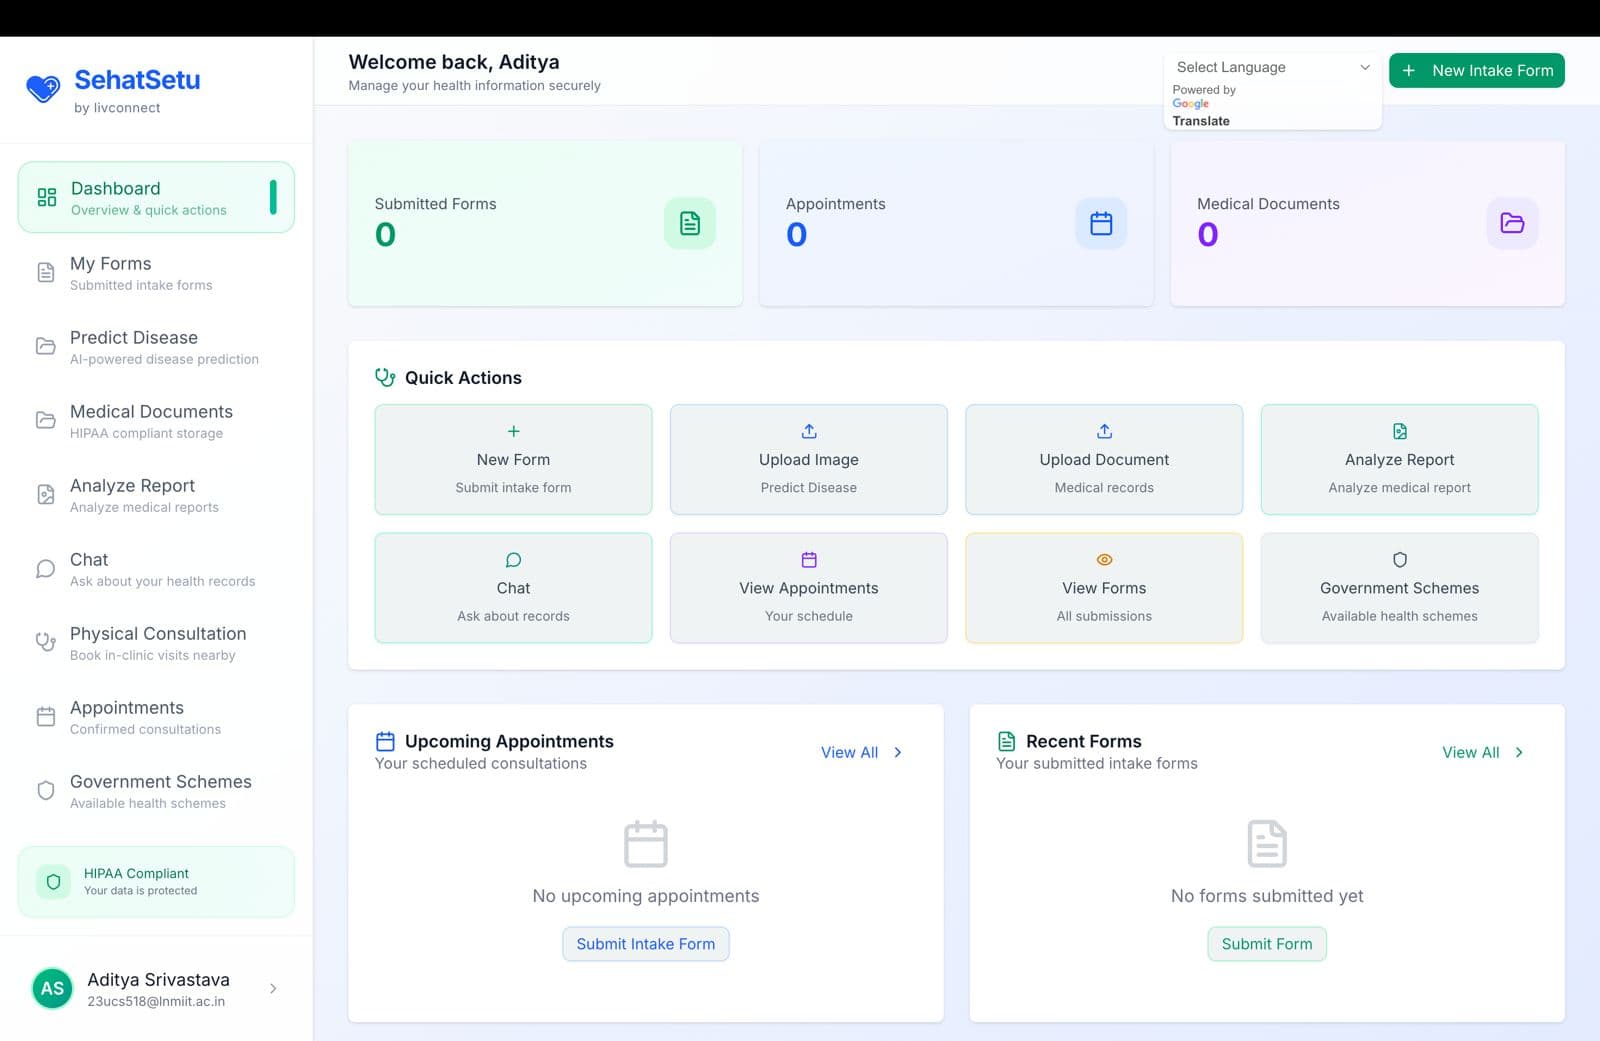The image size is (1600, 1041).
Task: Click the Submitted Forms stat card
Action: point(545,223)
